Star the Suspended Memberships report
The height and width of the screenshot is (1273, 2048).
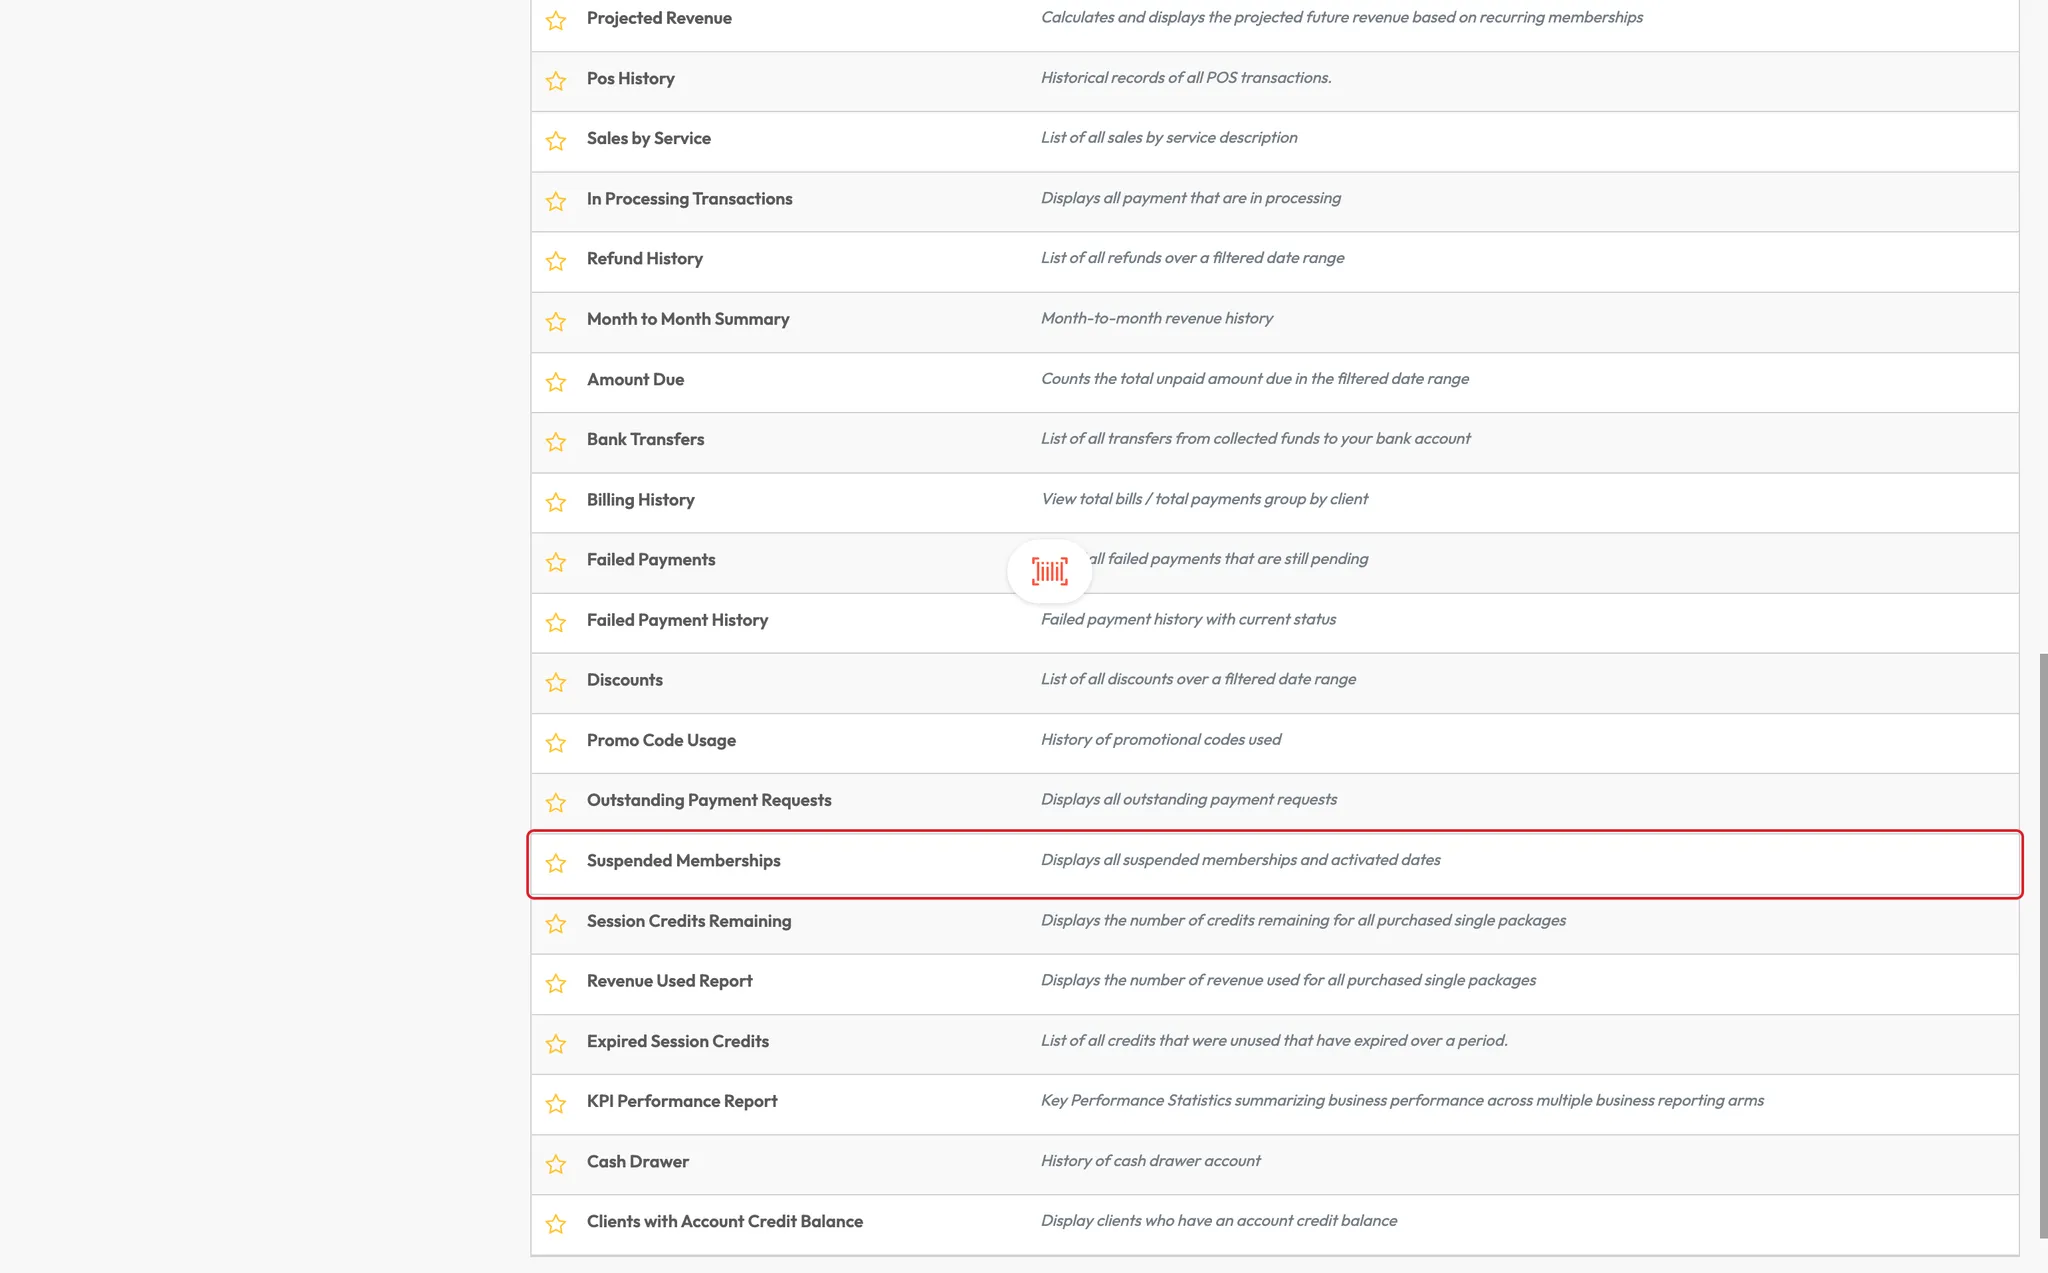(x=556, y=862)
